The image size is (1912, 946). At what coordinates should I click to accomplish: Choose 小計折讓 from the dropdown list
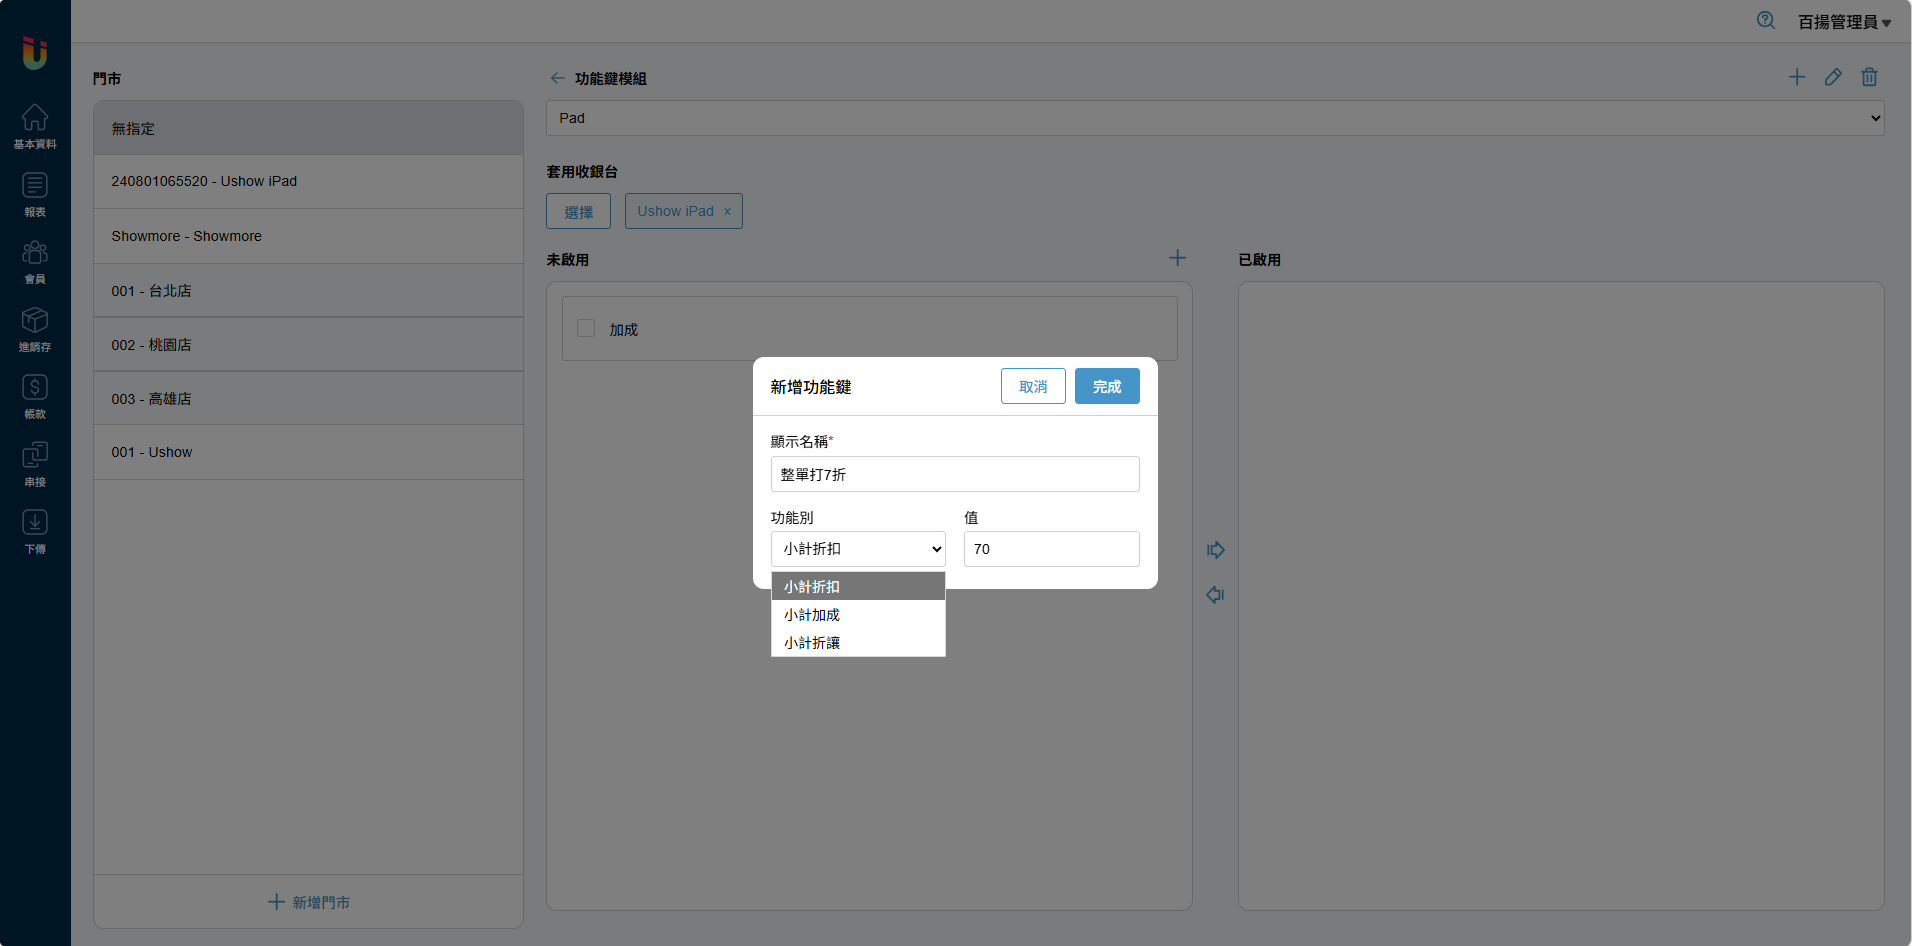812,643
